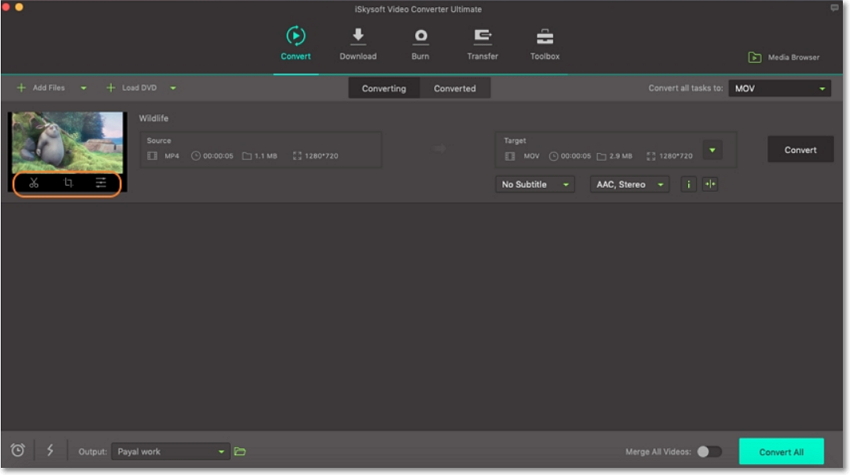Click the split icon next to info
Viewport: 850px width, 475px height.
tap(710, 184)
